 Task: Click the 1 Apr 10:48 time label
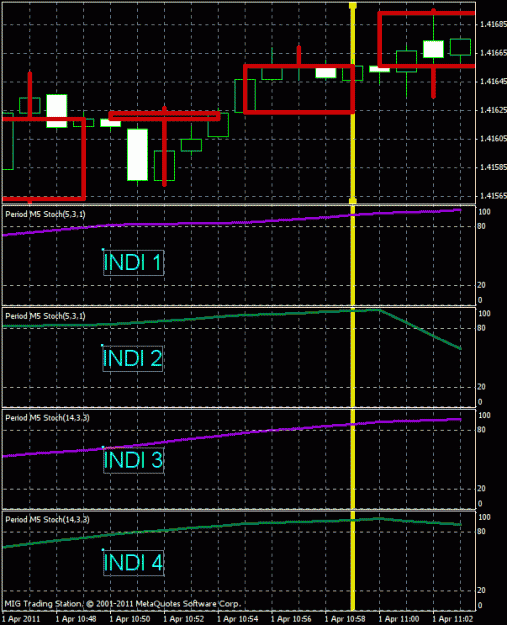pyautogui.click(x=76, y=619)
